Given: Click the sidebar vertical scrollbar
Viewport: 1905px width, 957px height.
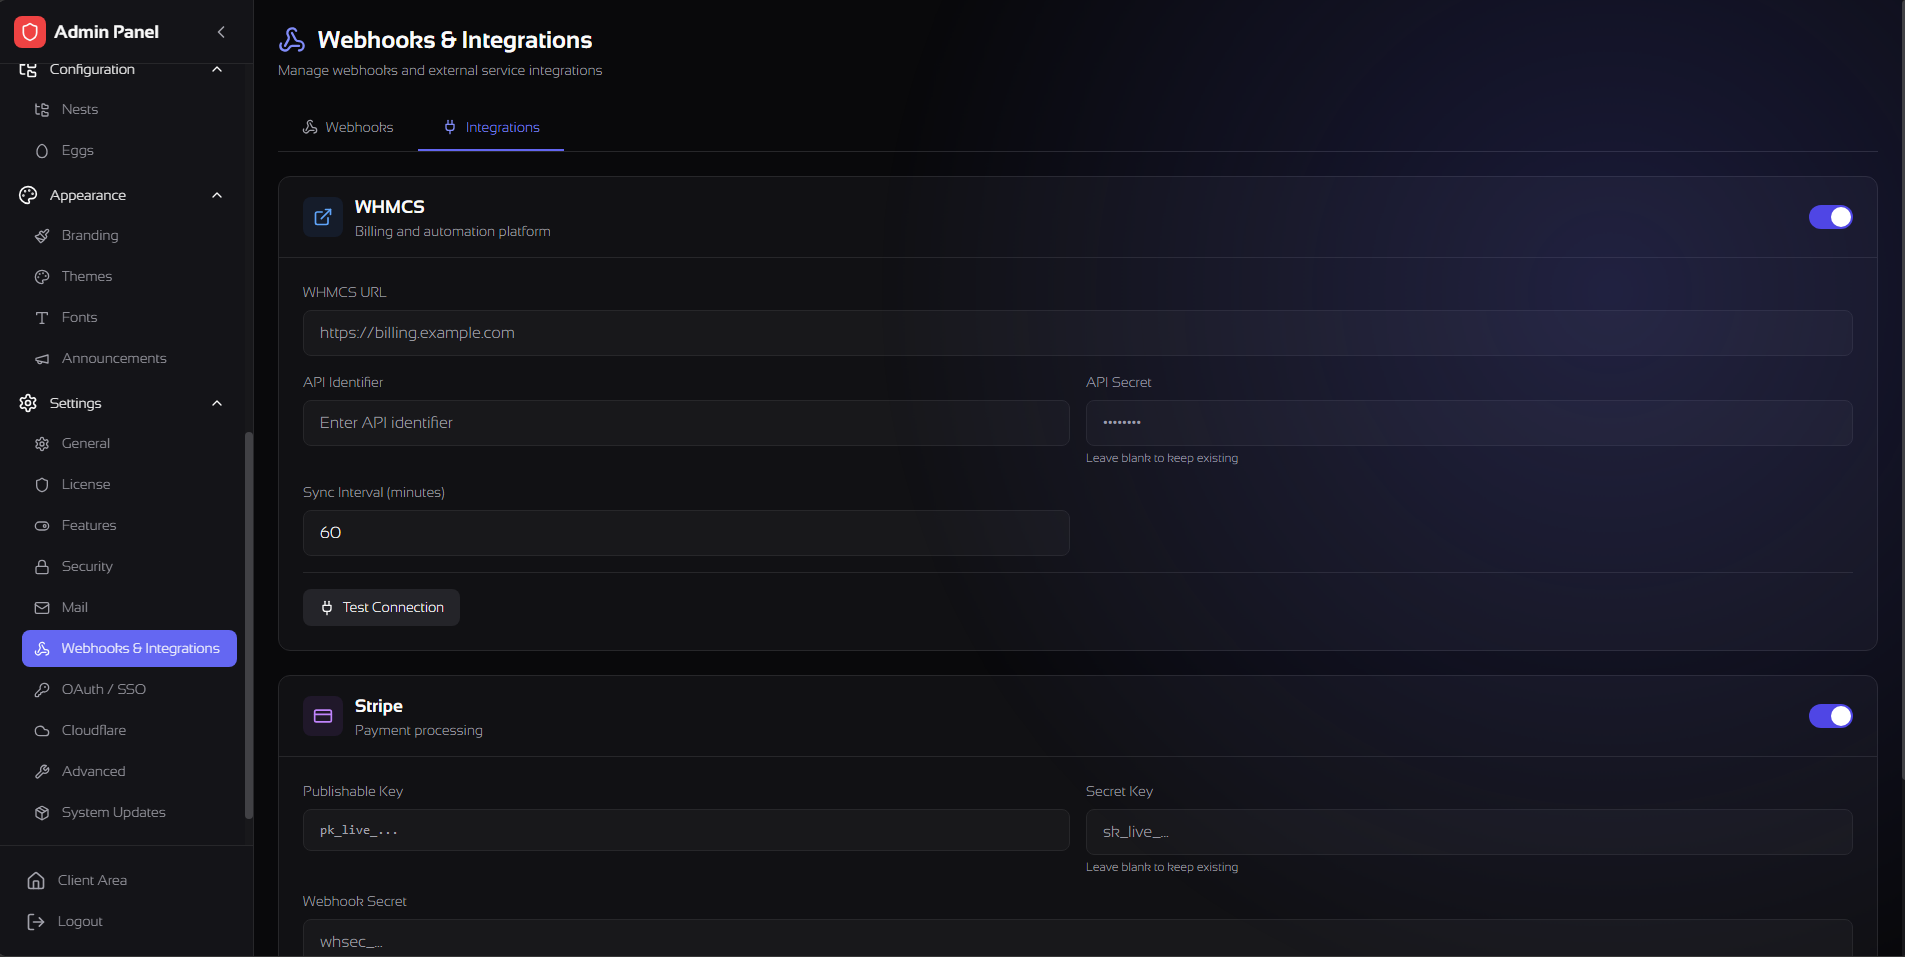Looking at the screenshot, I should (249, 625).
